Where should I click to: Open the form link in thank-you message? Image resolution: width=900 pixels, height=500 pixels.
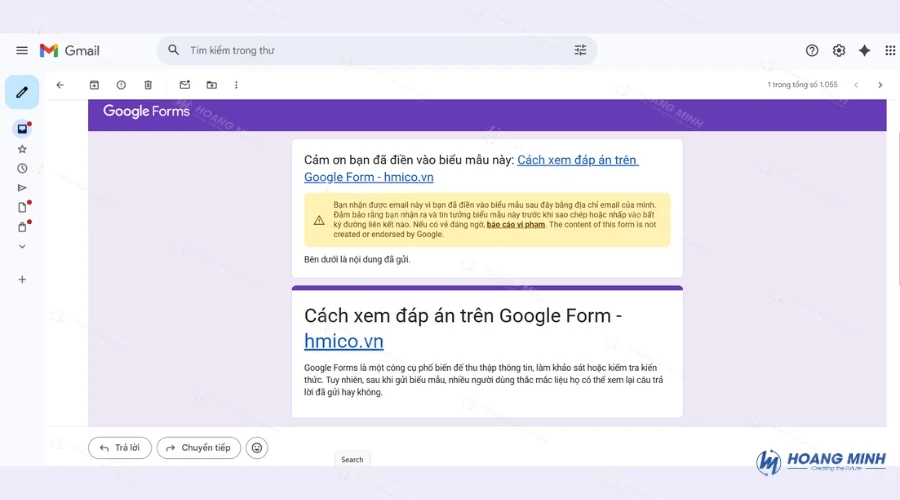pos(471,168)
